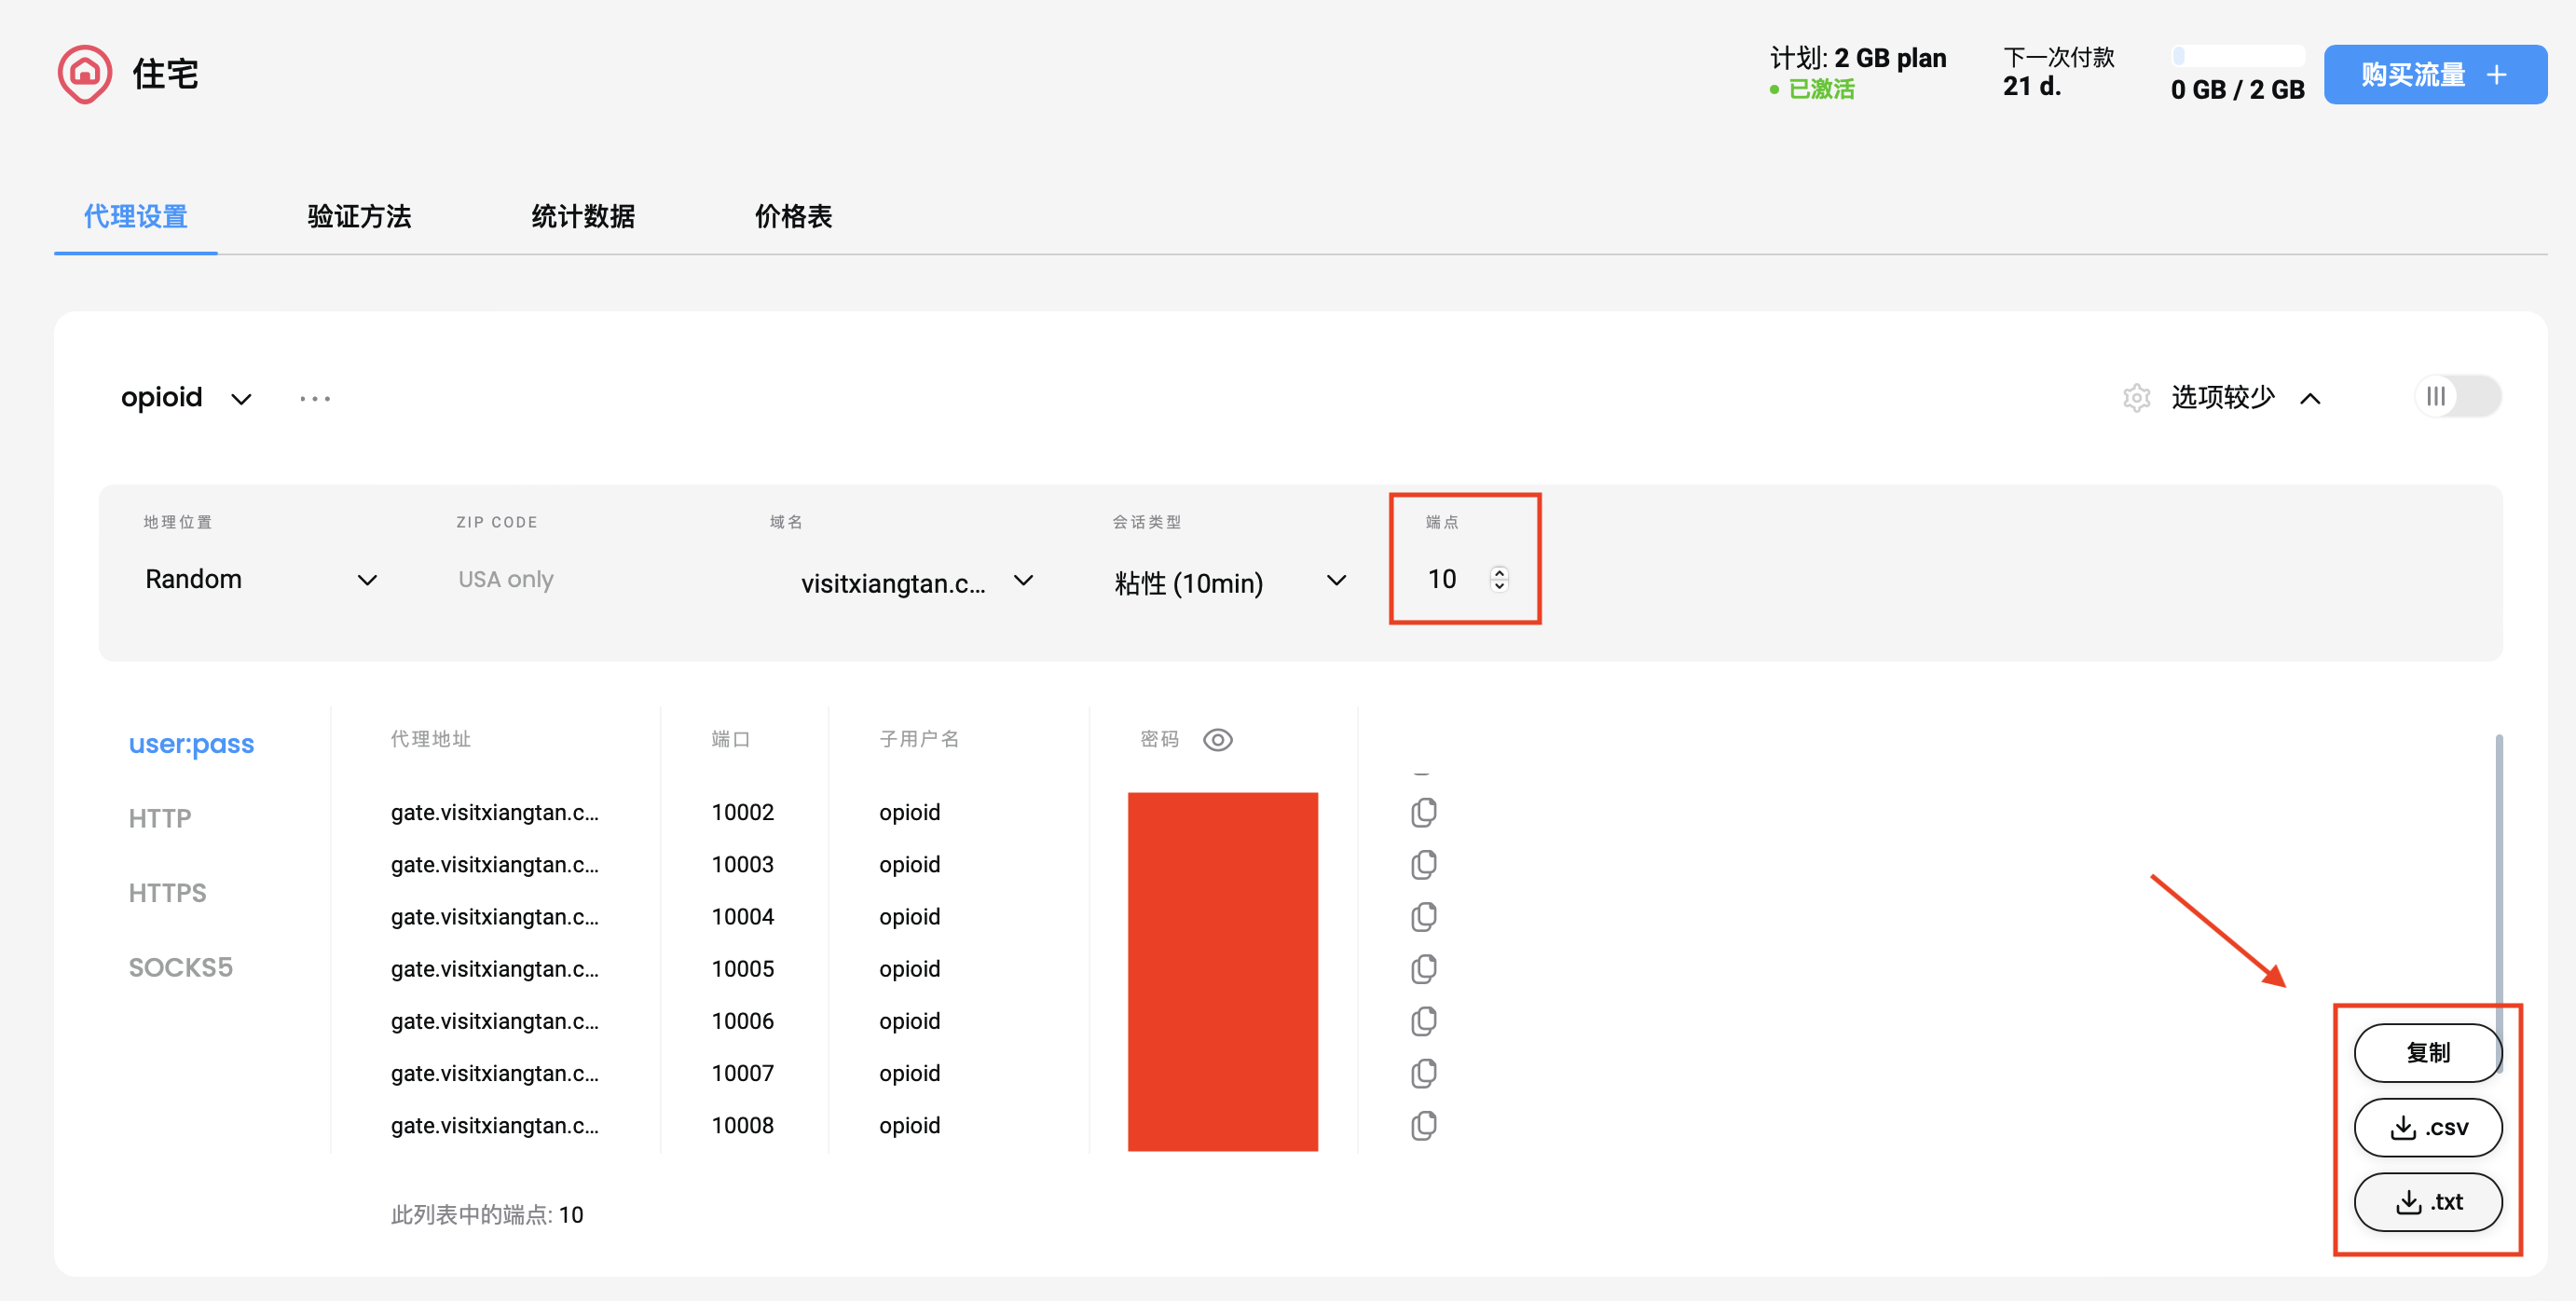Click the 2 GB plan text
The width and height of the screenshot is (2576, 1301).
(1890, 58)
